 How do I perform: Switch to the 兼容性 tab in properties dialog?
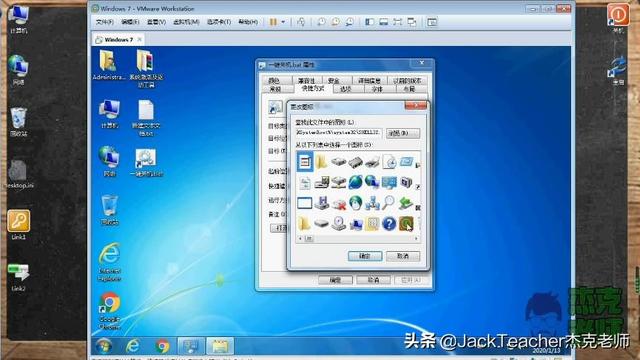307,80
